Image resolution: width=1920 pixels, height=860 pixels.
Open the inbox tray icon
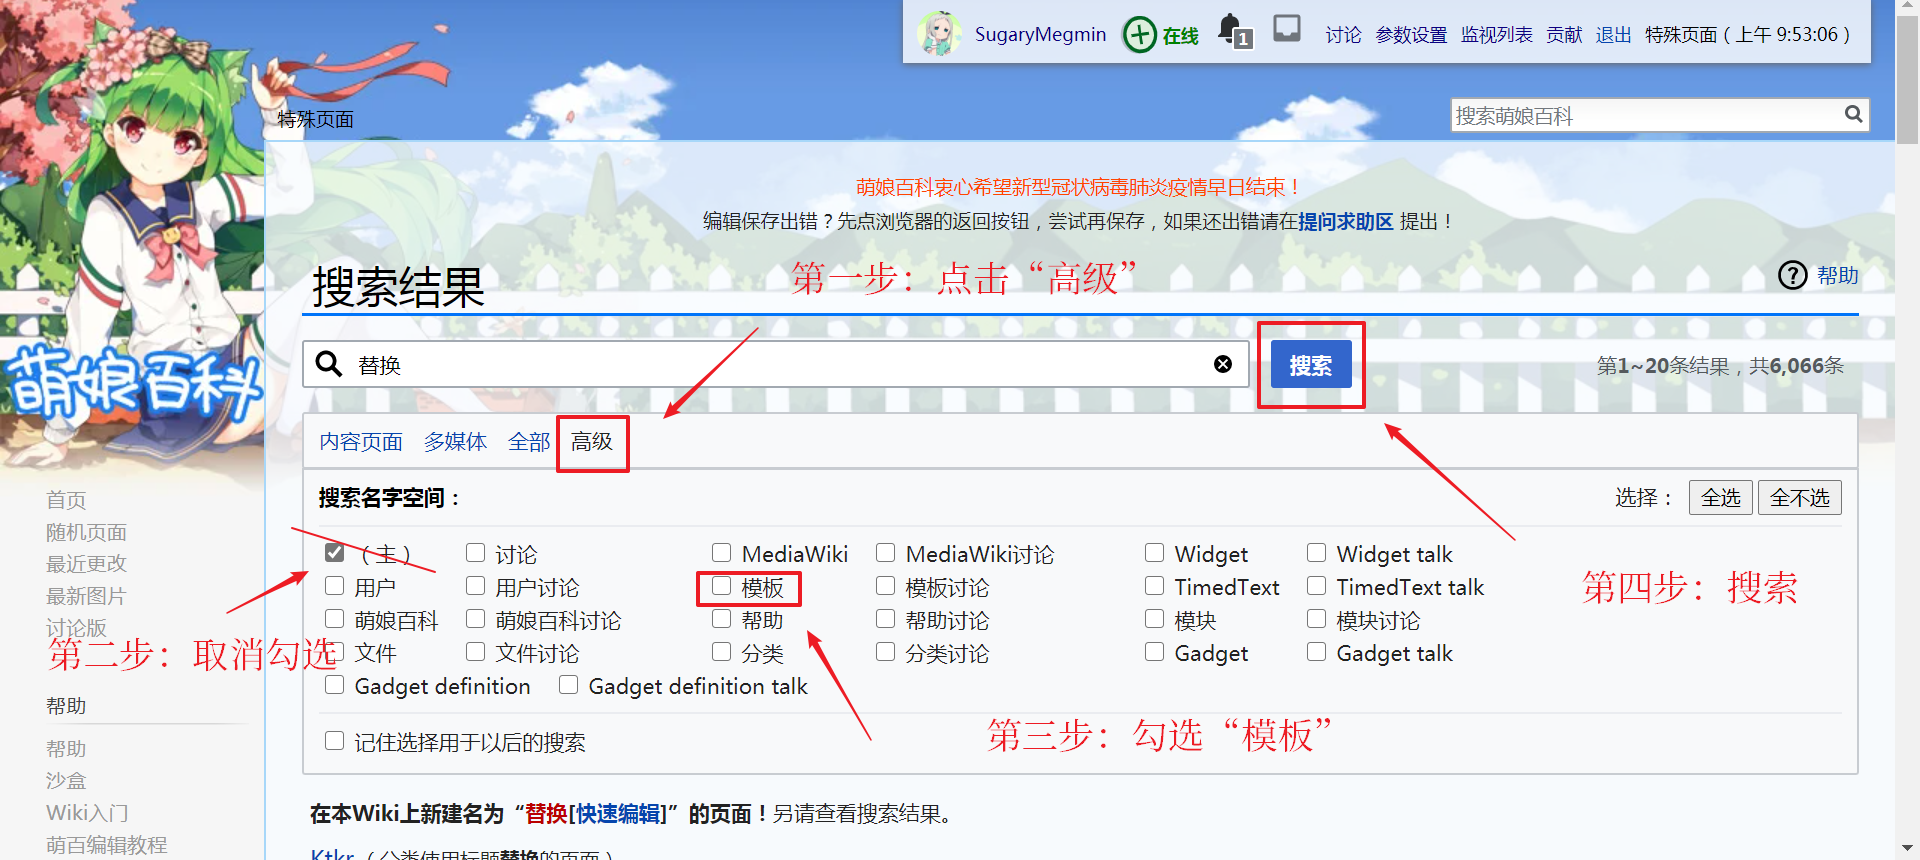[x=1287, y=29]
